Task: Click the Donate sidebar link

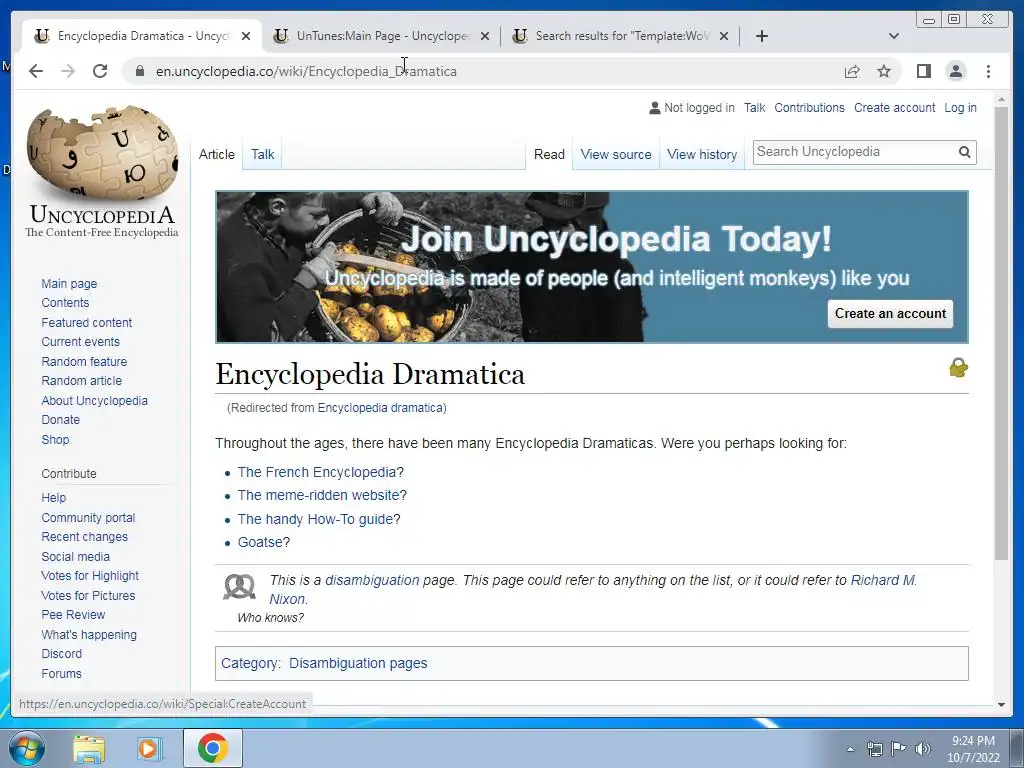Action: 61,420
